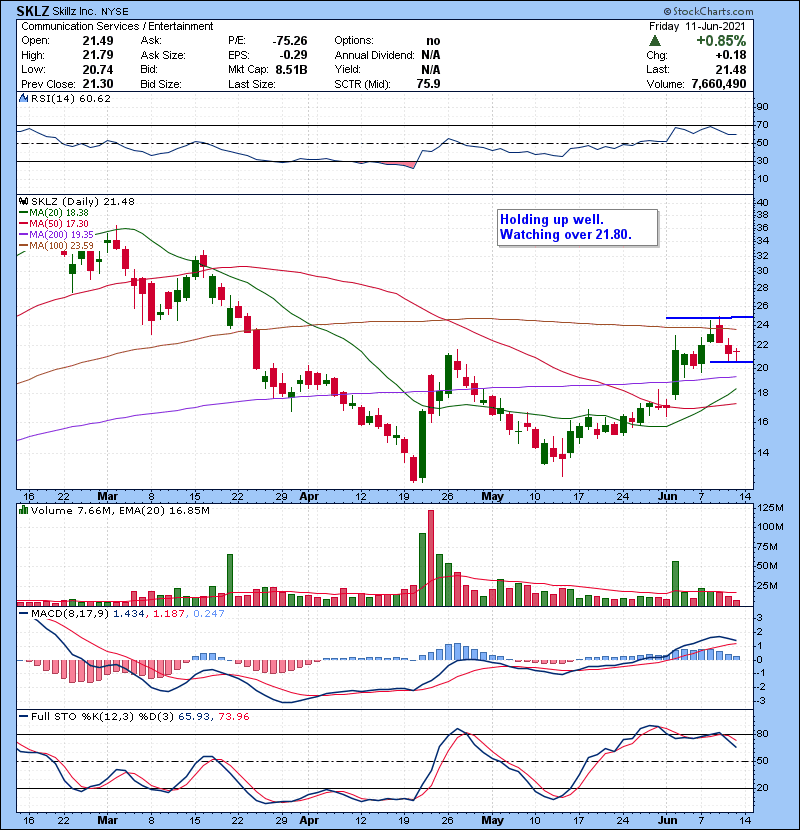The image size is (800, 830).
Task: Click the stochastic %K value 65.93
Action: pyautogui.click(x=193, y=716)
